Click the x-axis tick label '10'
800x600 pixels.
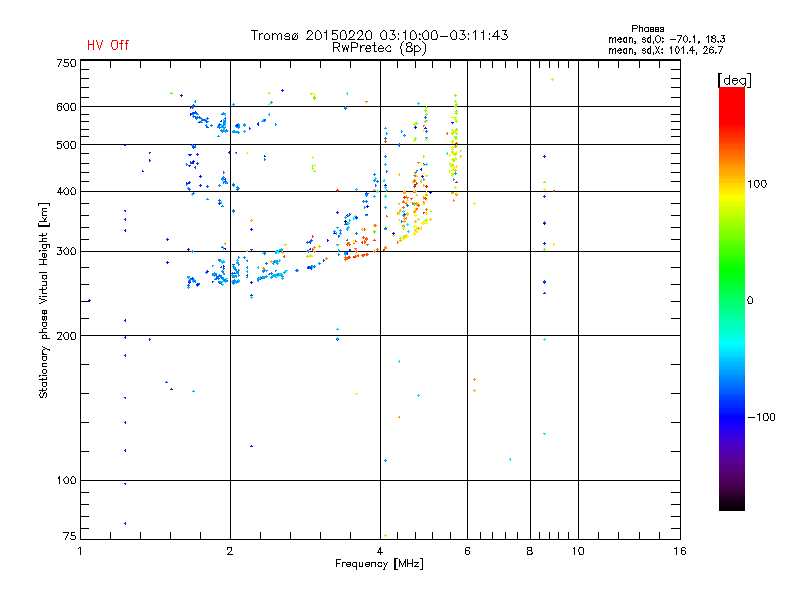coord(578,551)
